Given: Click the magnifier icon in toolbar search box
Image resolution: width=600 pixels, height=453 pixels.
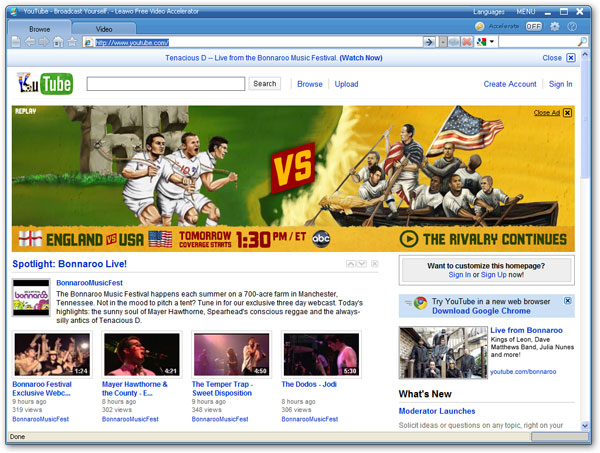Looking at the screenshot, I should pyautogui.click(x=582, y=42).
